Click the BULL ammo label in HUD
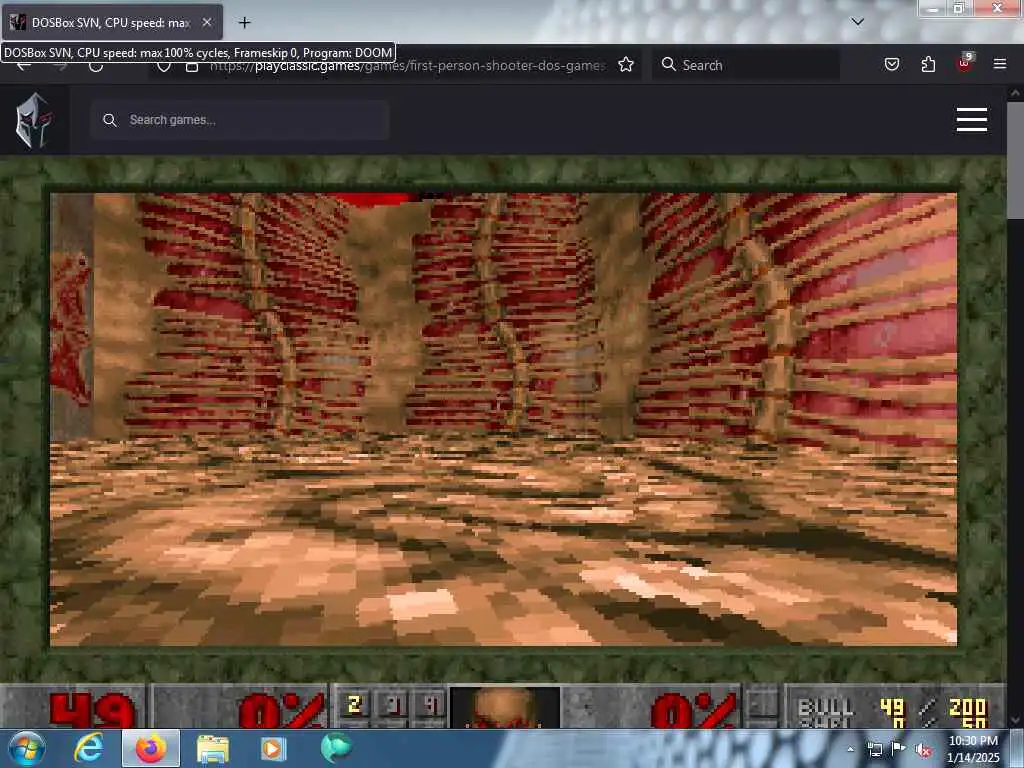 click(825, 707)
